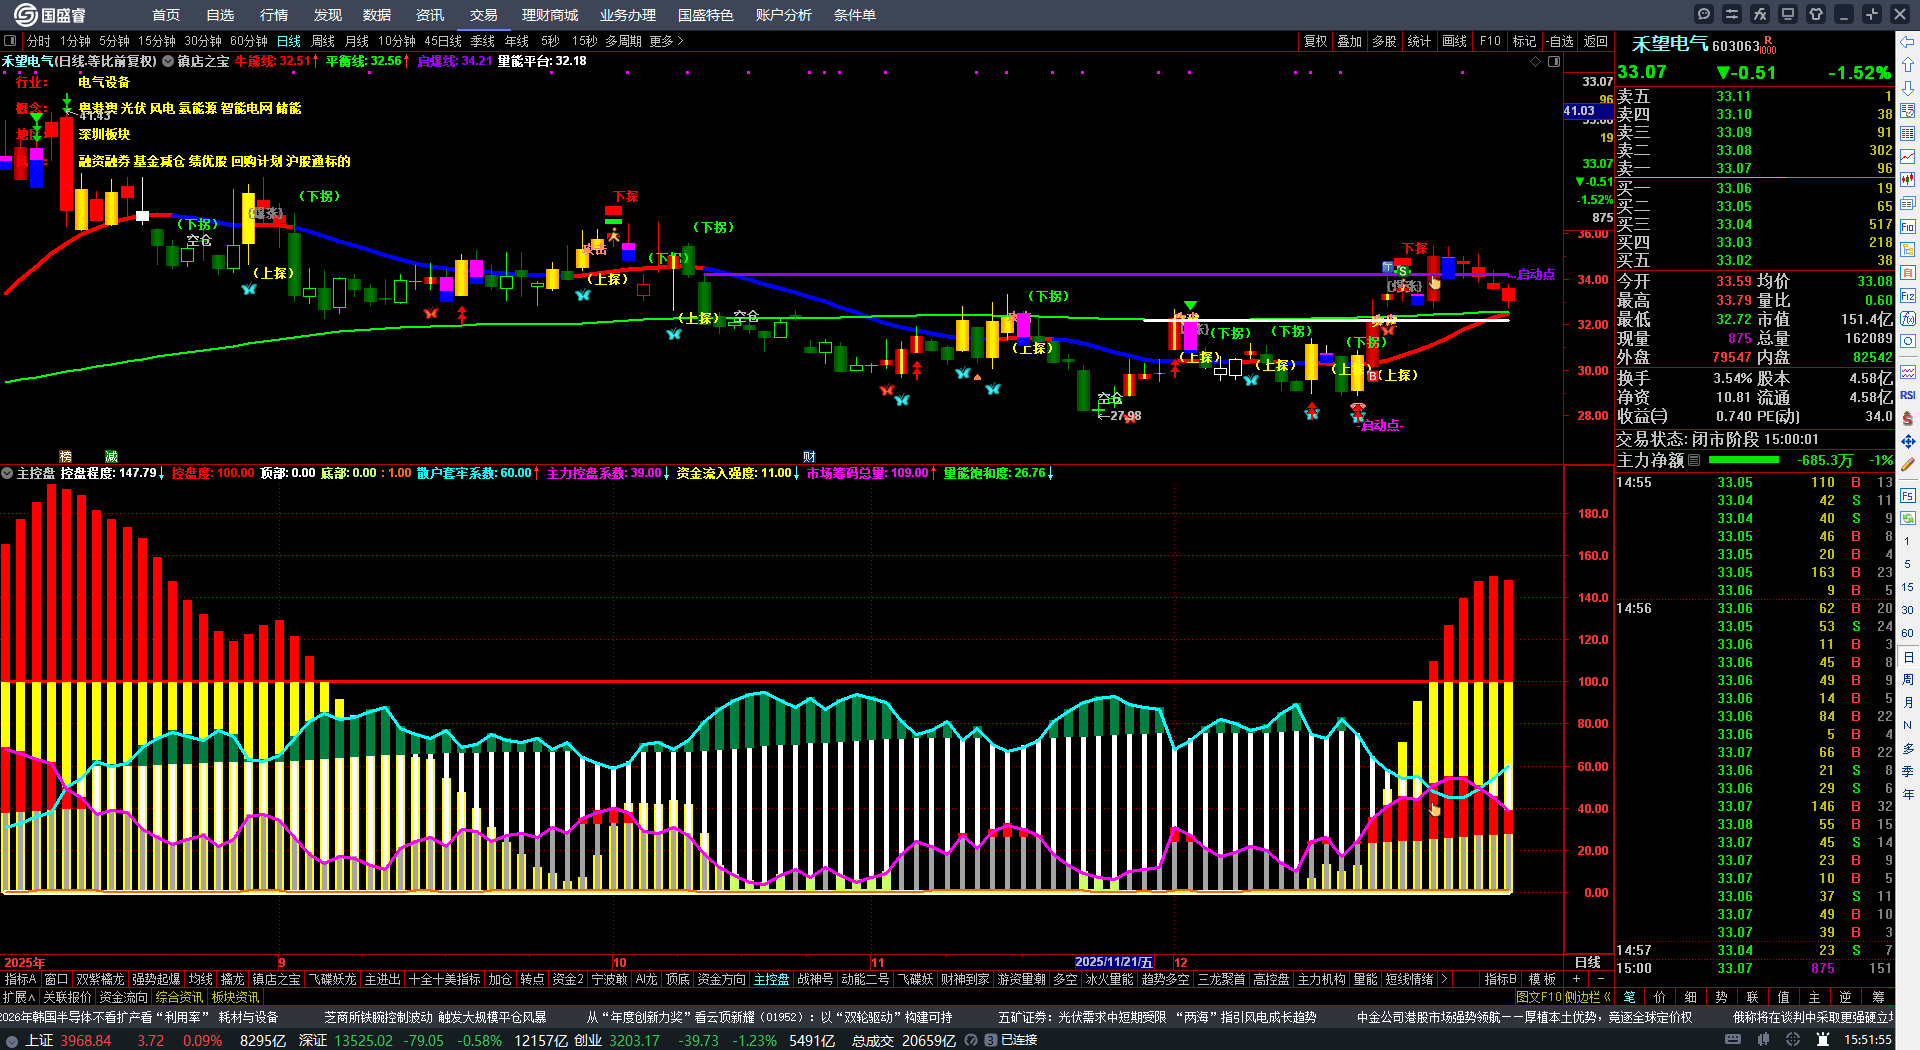Click the keyboard icon in status bar
The width and height of the screenshot is (1920, 1050).
coord(1733,1040)
